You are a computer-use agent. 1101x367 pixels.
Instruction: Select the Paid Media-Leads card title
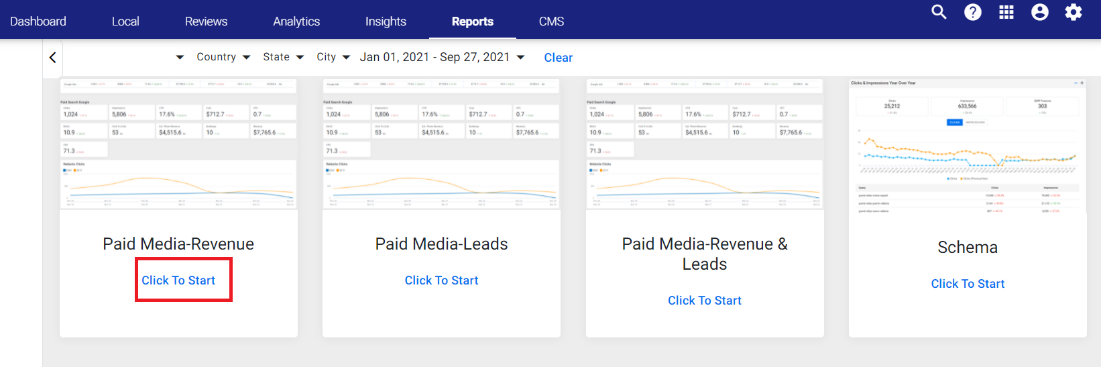442,243
